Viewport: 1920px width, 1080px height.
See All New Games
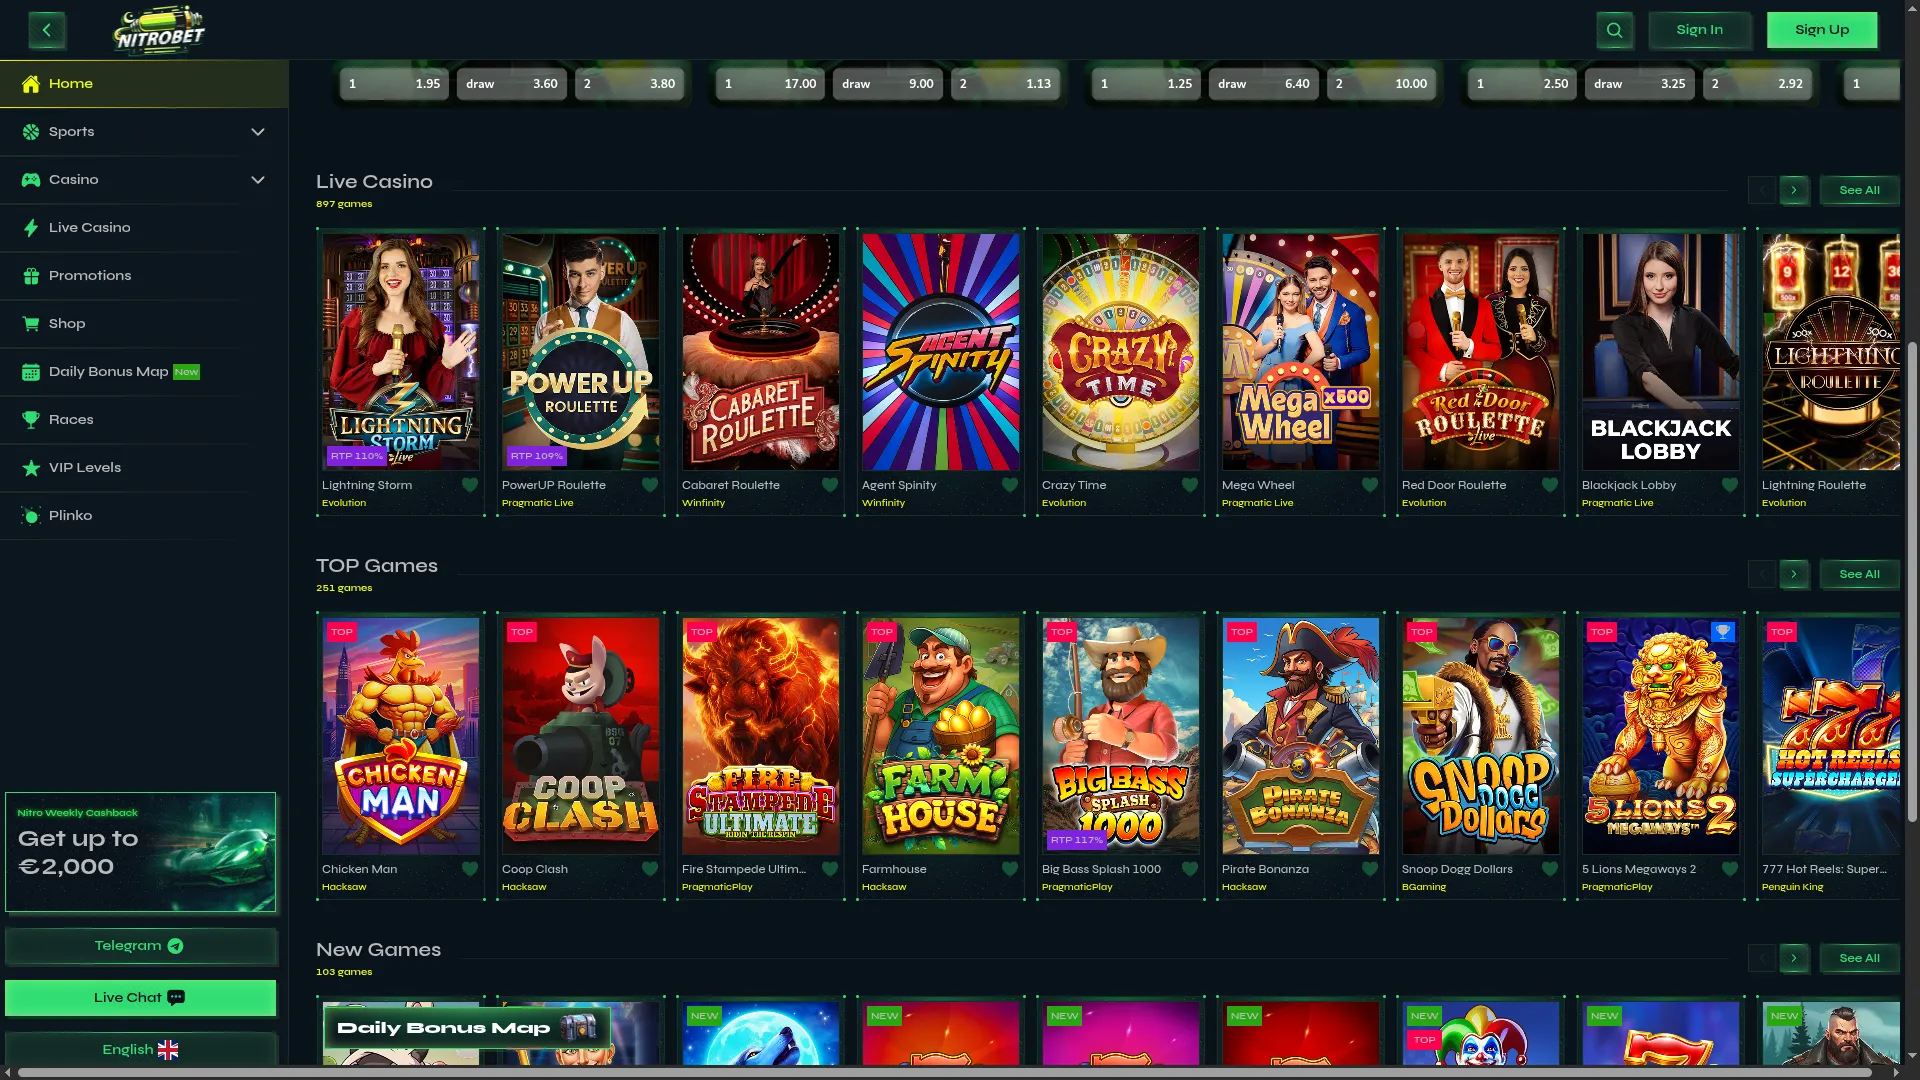(1859, 958)
